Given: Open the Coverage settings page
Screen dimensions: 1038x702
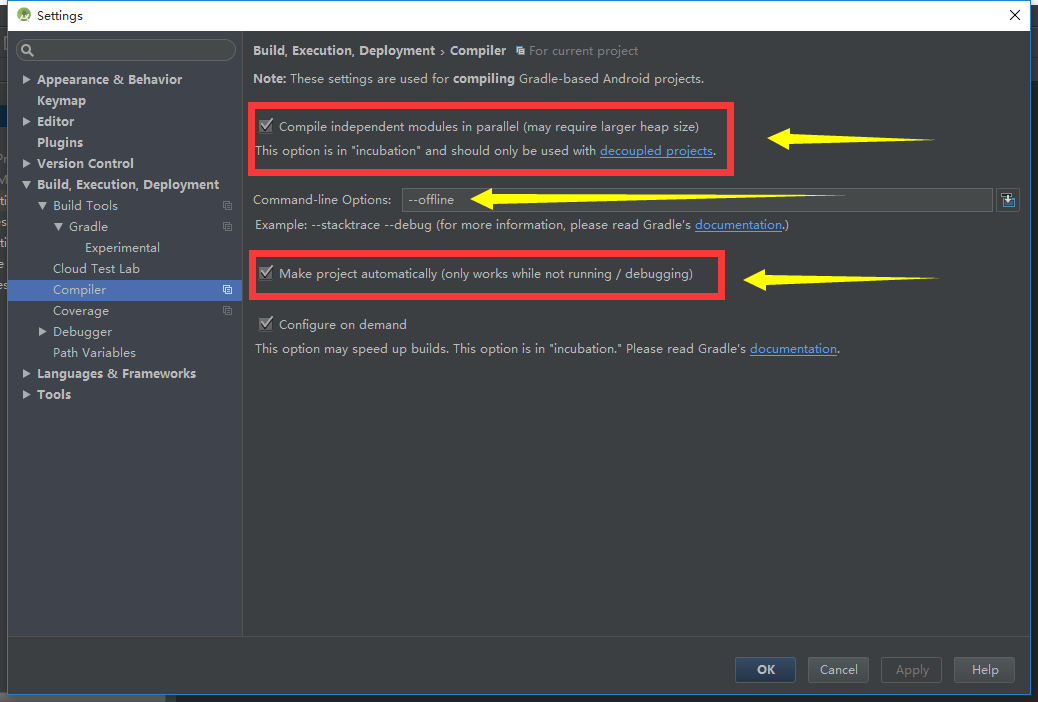Looking at the screenshot, I should tap(81, 311).
